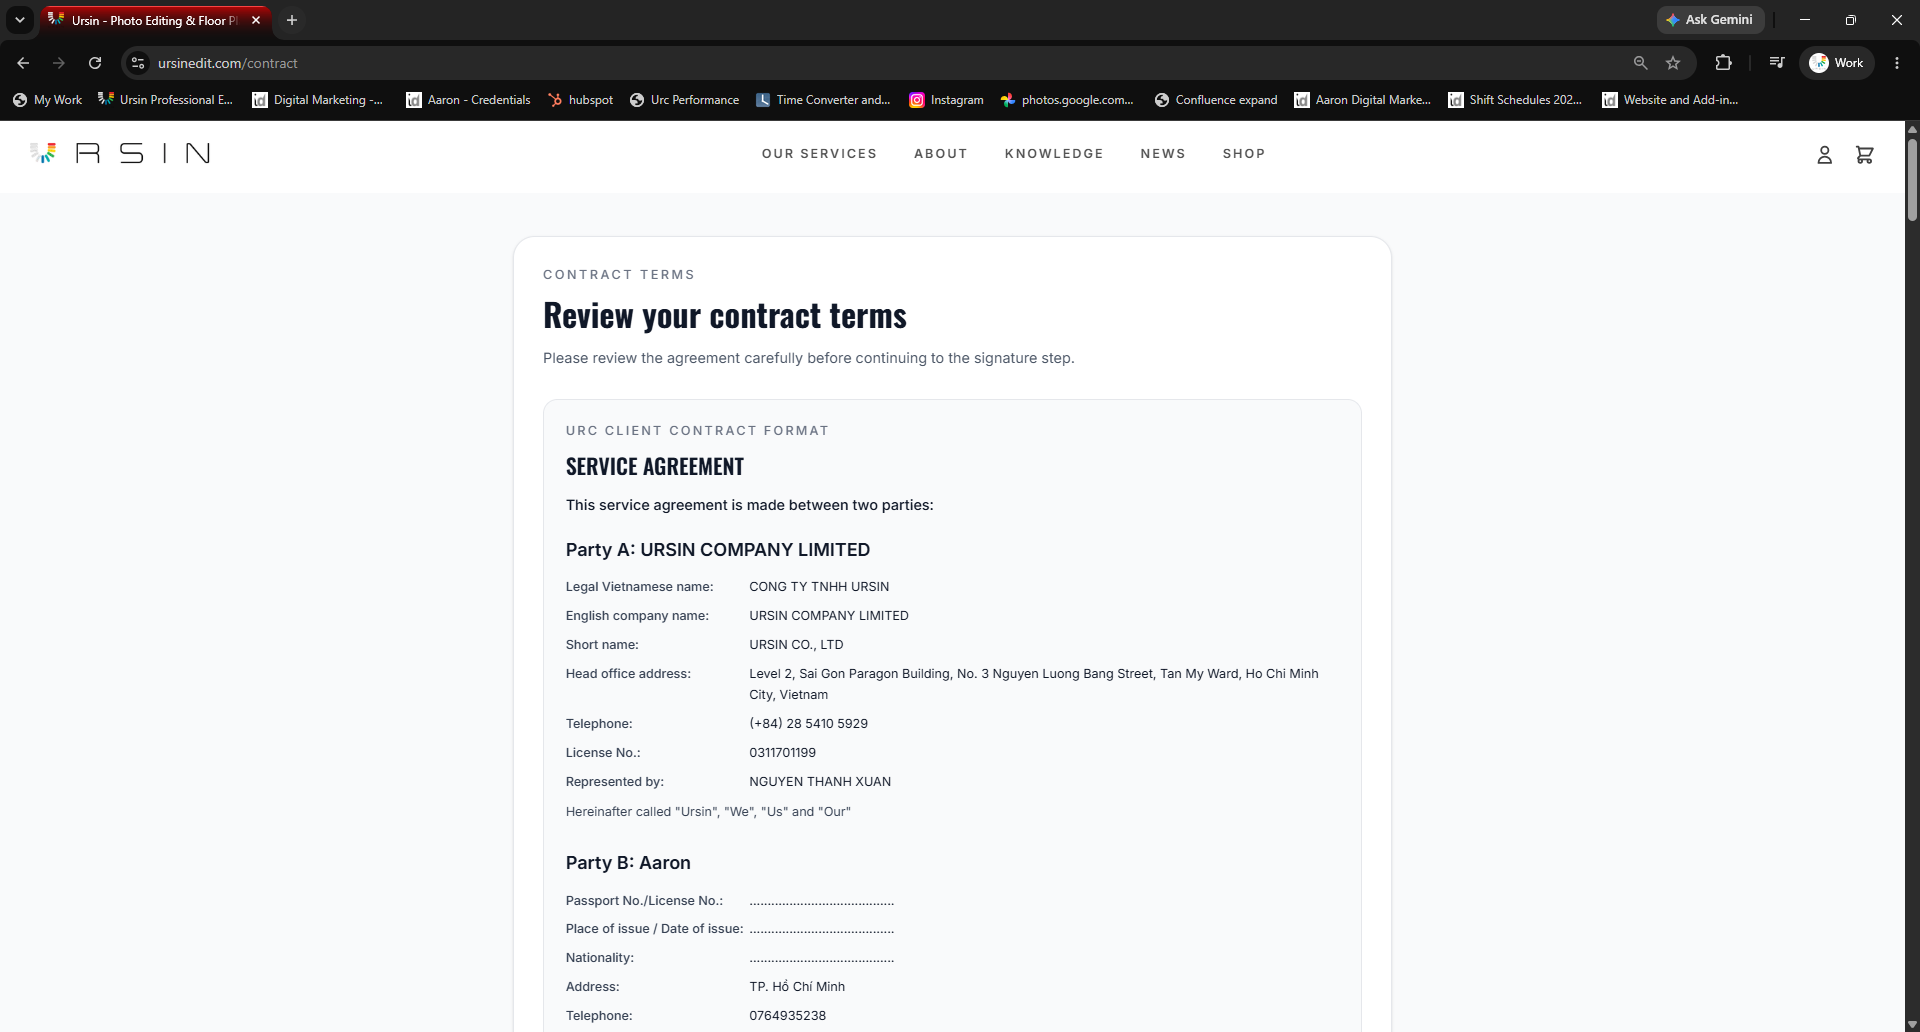Image resolution: width=1920 pixels, height=1032 pixels.
Task: Open the NEWS menu item
Action: 1163,154
